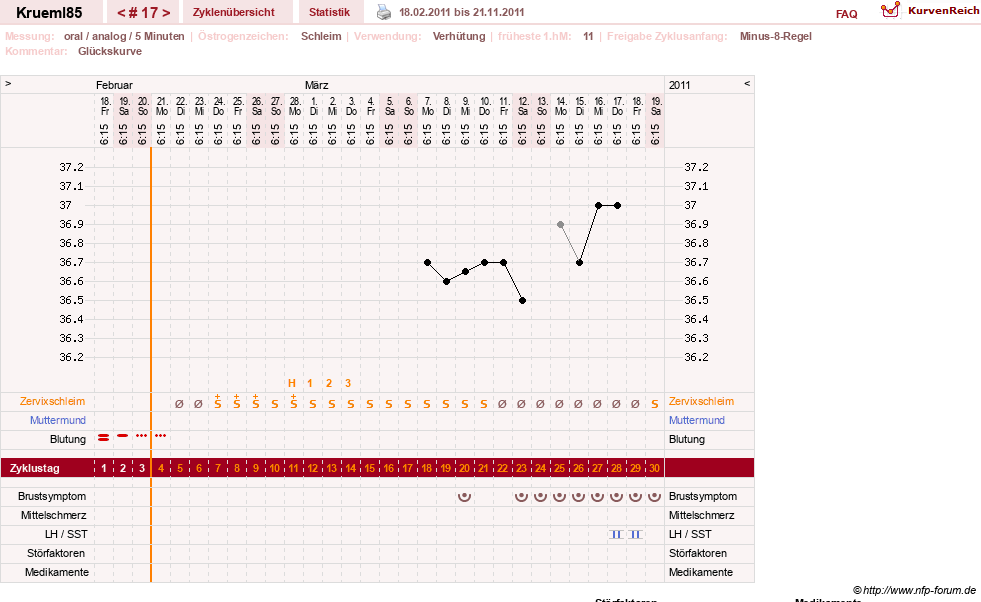Click the 'Glückskurve' comment text
981x602 pixels.
[x=110, y=51]
